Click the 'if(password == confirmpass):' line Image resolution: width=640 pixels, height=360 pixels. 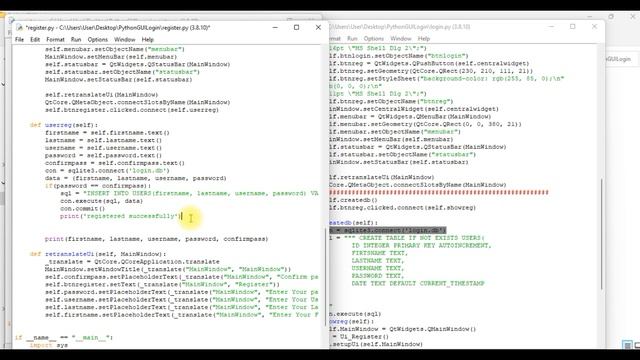coord(98,186)
